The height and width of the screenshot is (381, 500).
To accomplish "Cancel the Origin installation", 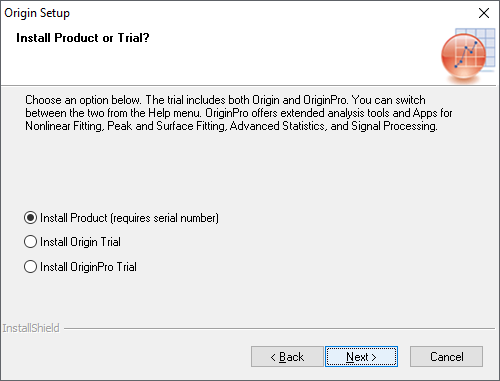I will point(446,357).
